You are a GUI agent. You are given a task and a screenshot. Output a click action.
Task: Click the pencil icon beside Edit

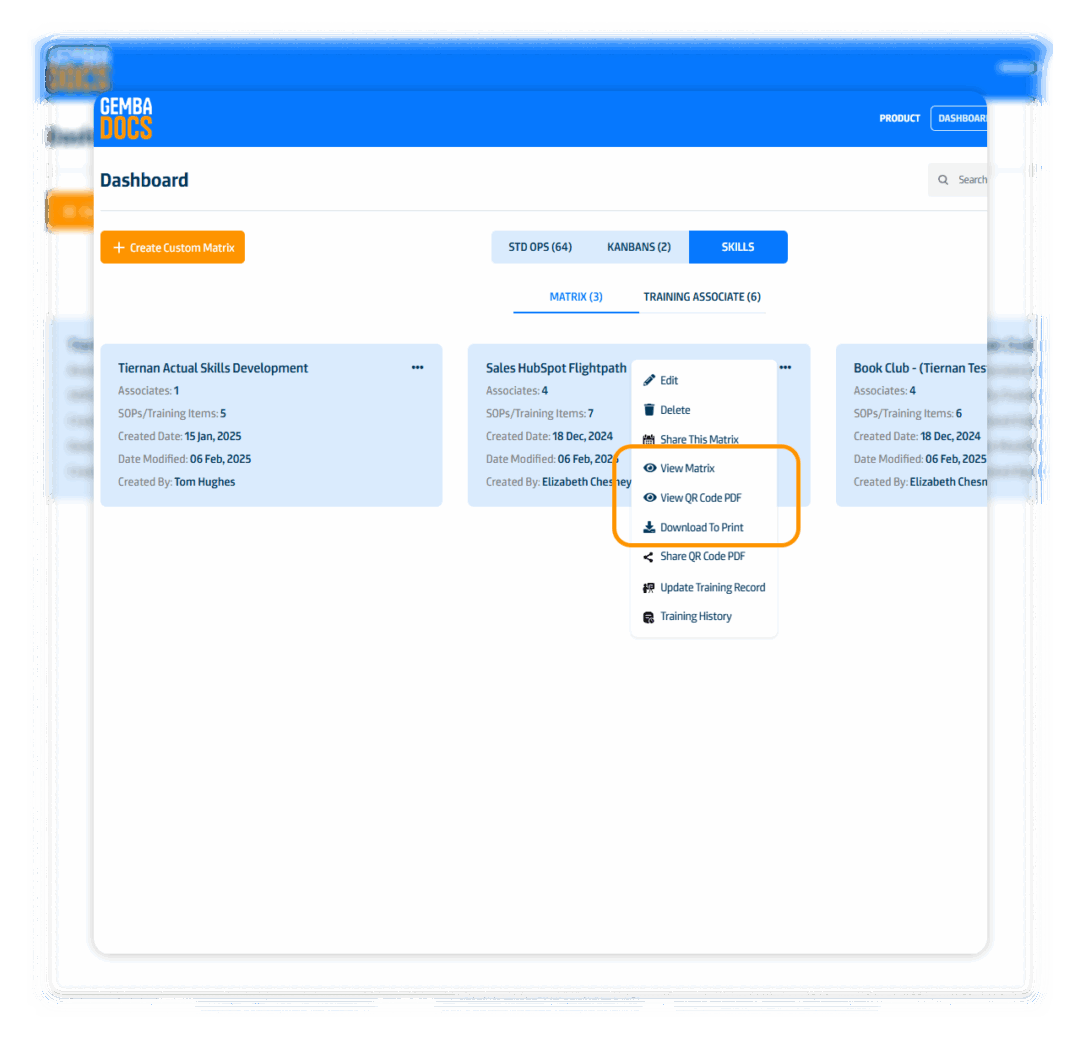[x=649, y=381]
